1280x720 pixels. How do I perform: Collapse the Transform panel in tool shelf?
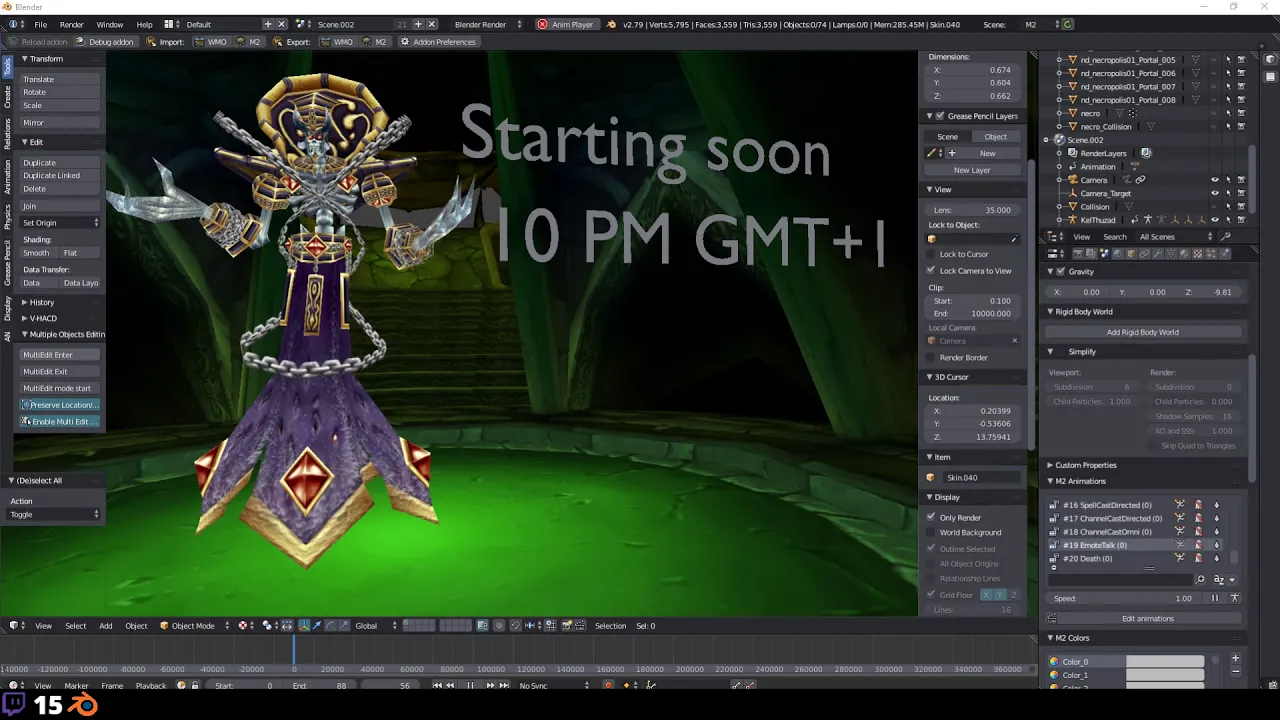[x=24, y=59]
